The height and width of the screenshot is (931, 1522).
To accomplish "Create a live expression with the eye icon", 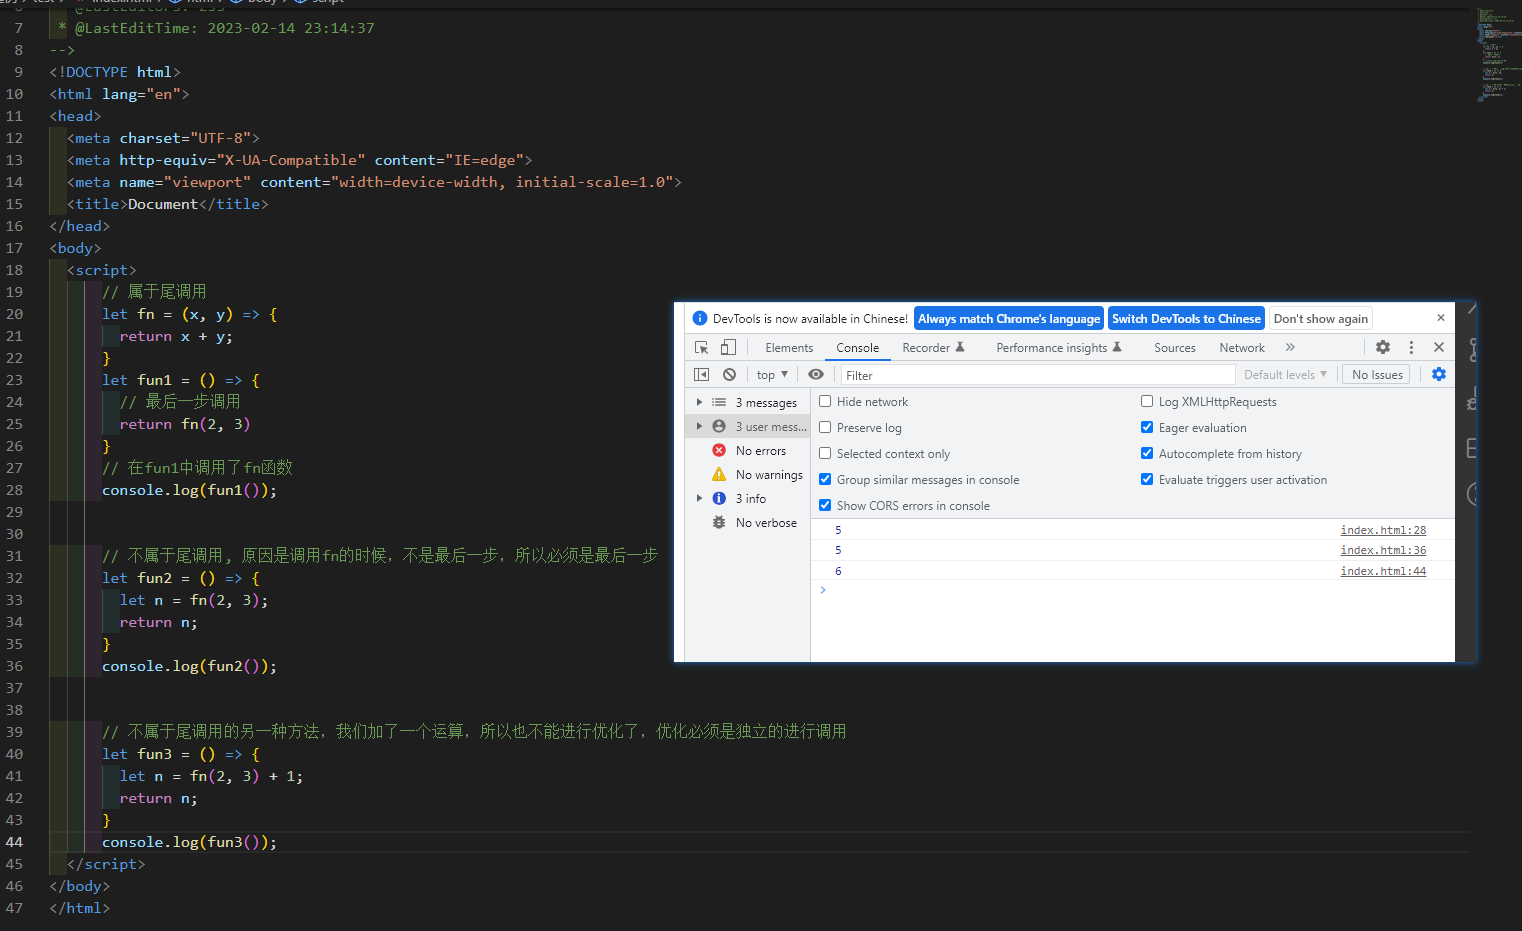I will (x=816, y=374).
